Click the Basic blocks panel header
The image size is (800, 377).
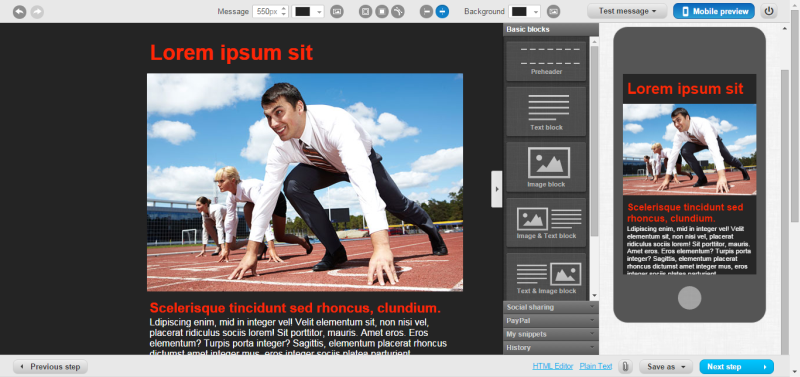coord(551,30)
